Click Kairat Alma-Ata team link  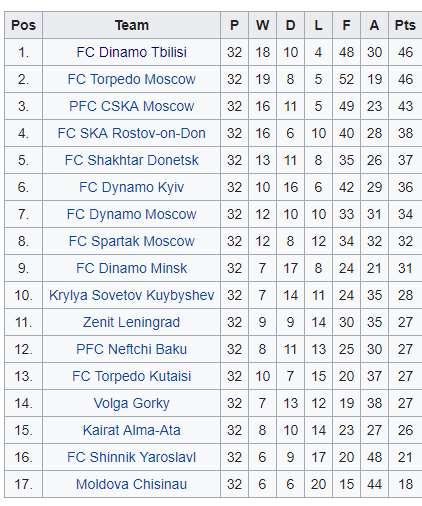(131, 430)
